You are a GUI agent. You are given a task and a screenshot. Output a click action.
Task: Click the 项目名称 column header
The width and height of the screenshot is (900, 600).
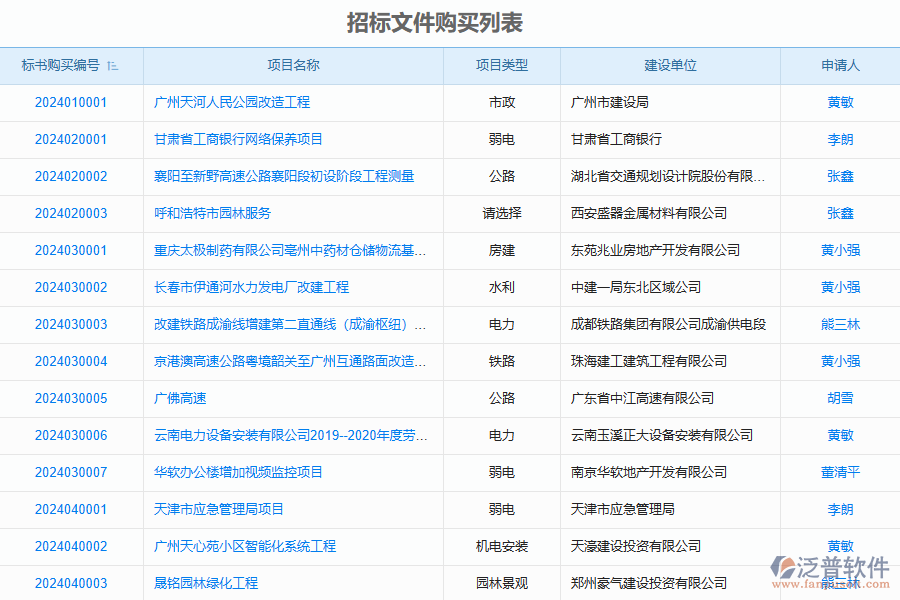click(293, 65)
